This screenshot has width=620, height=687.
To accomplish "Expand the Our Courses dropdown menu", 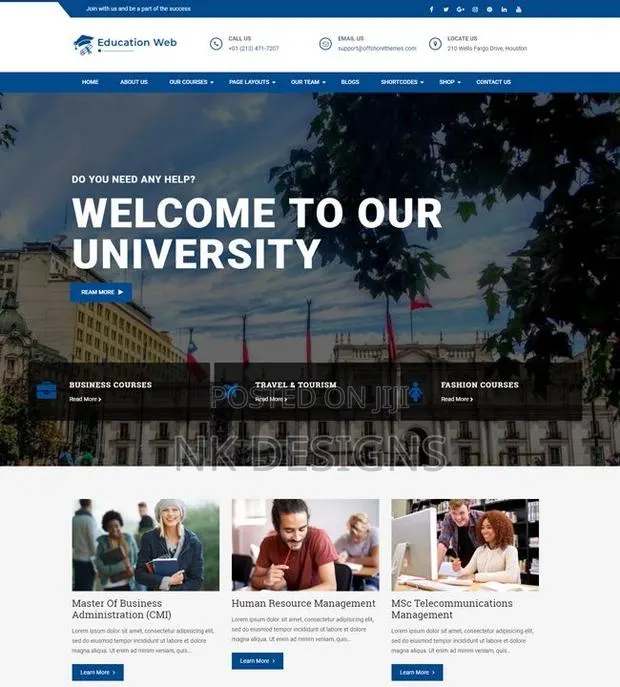I will click(191, 82).
